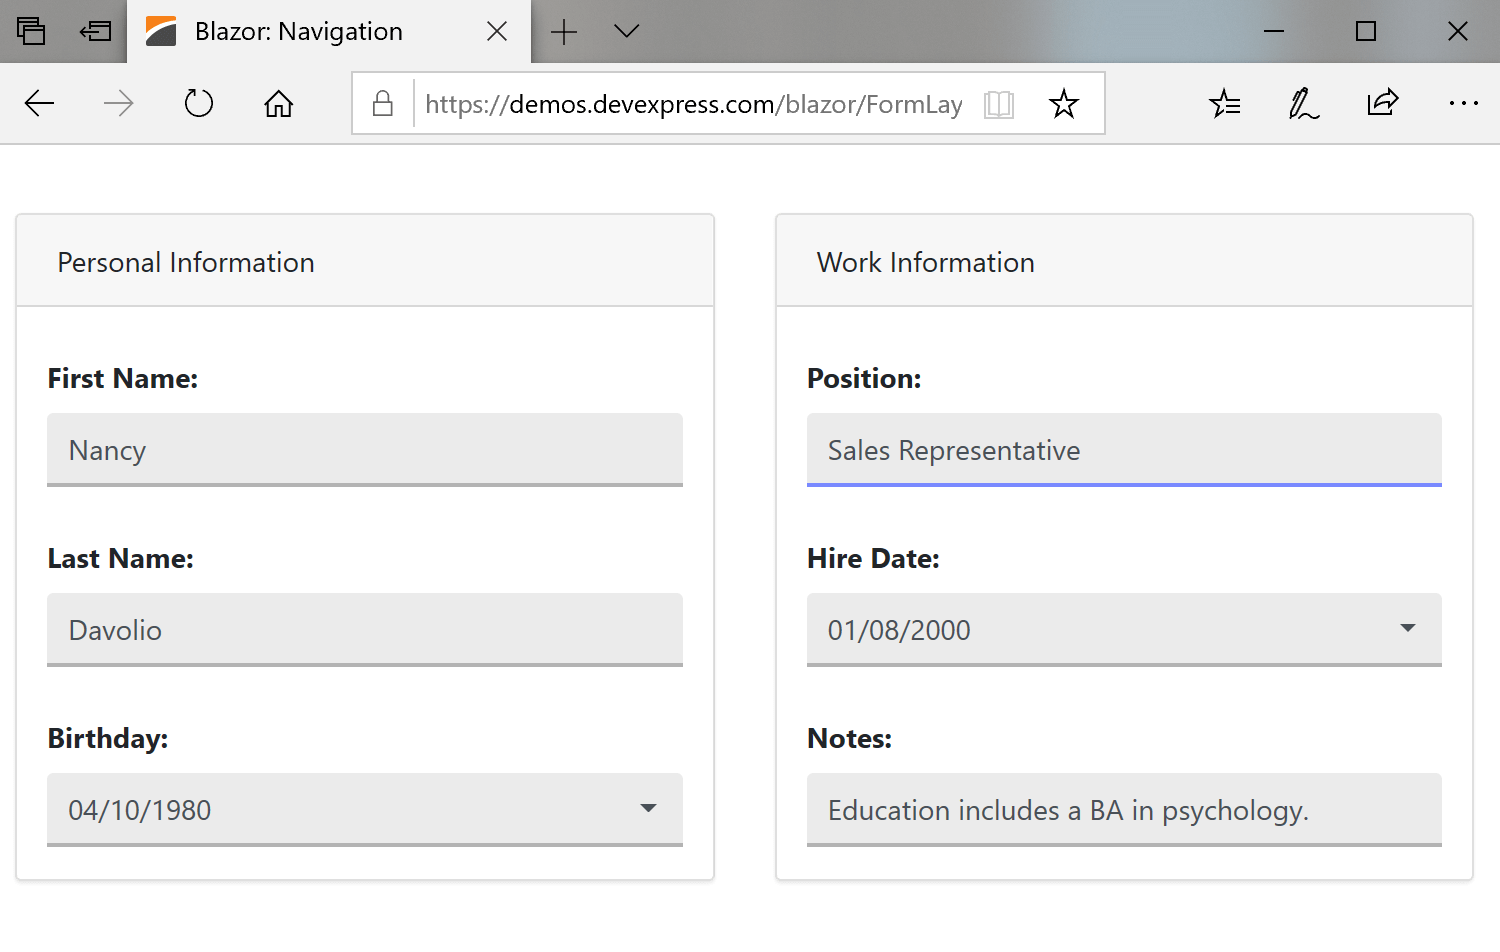Open the Birthday date picker dropdown
The width and height of the screenshot is (1500, 952).
(648, 808)
